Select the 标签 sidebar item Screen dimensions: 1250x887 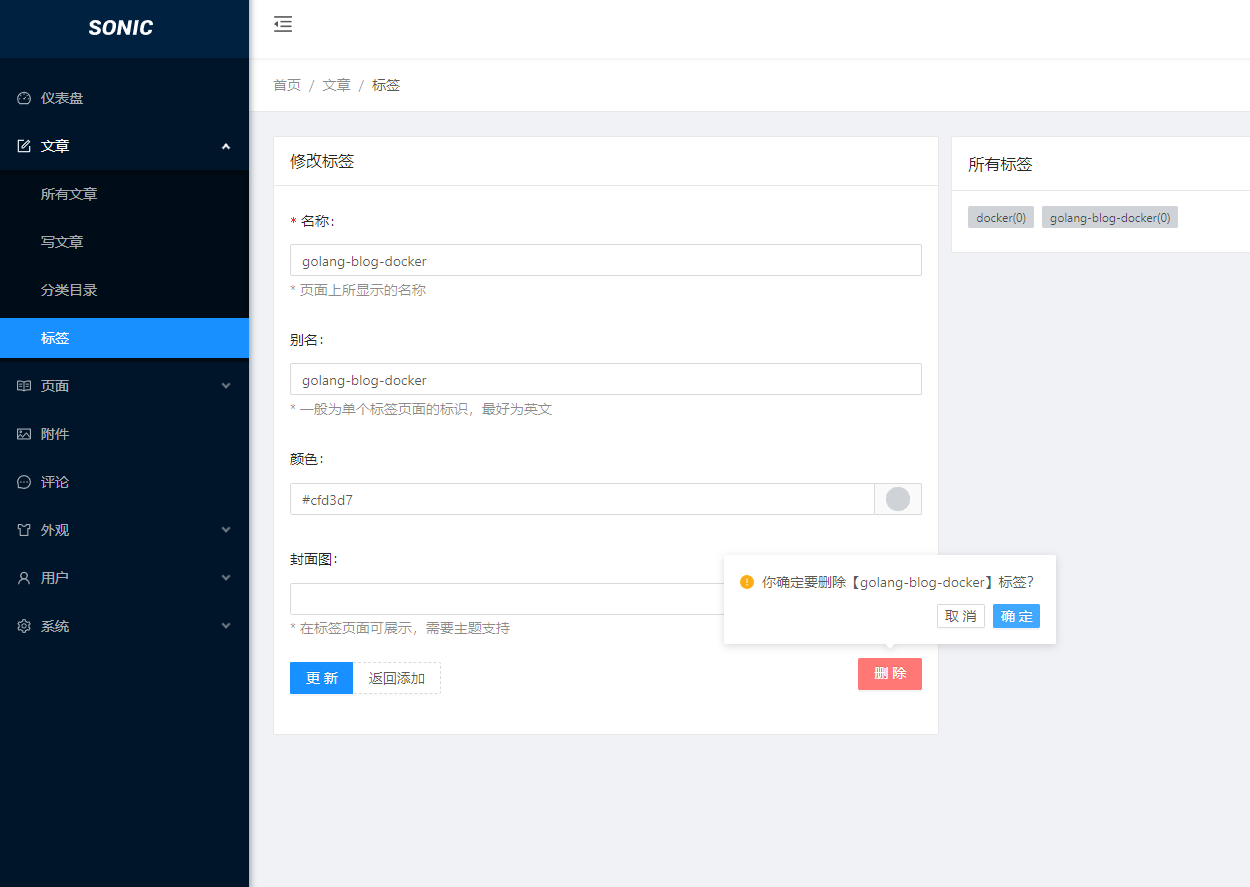pyautogui.click(x=124, y=338)
